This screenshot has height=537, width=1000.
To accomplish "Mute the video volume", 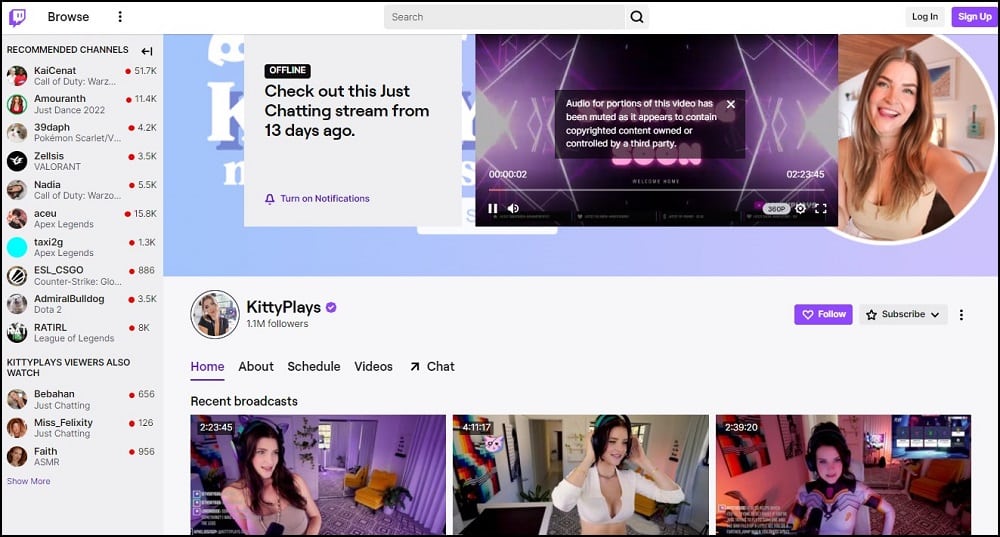I will [x=513, y=209].
